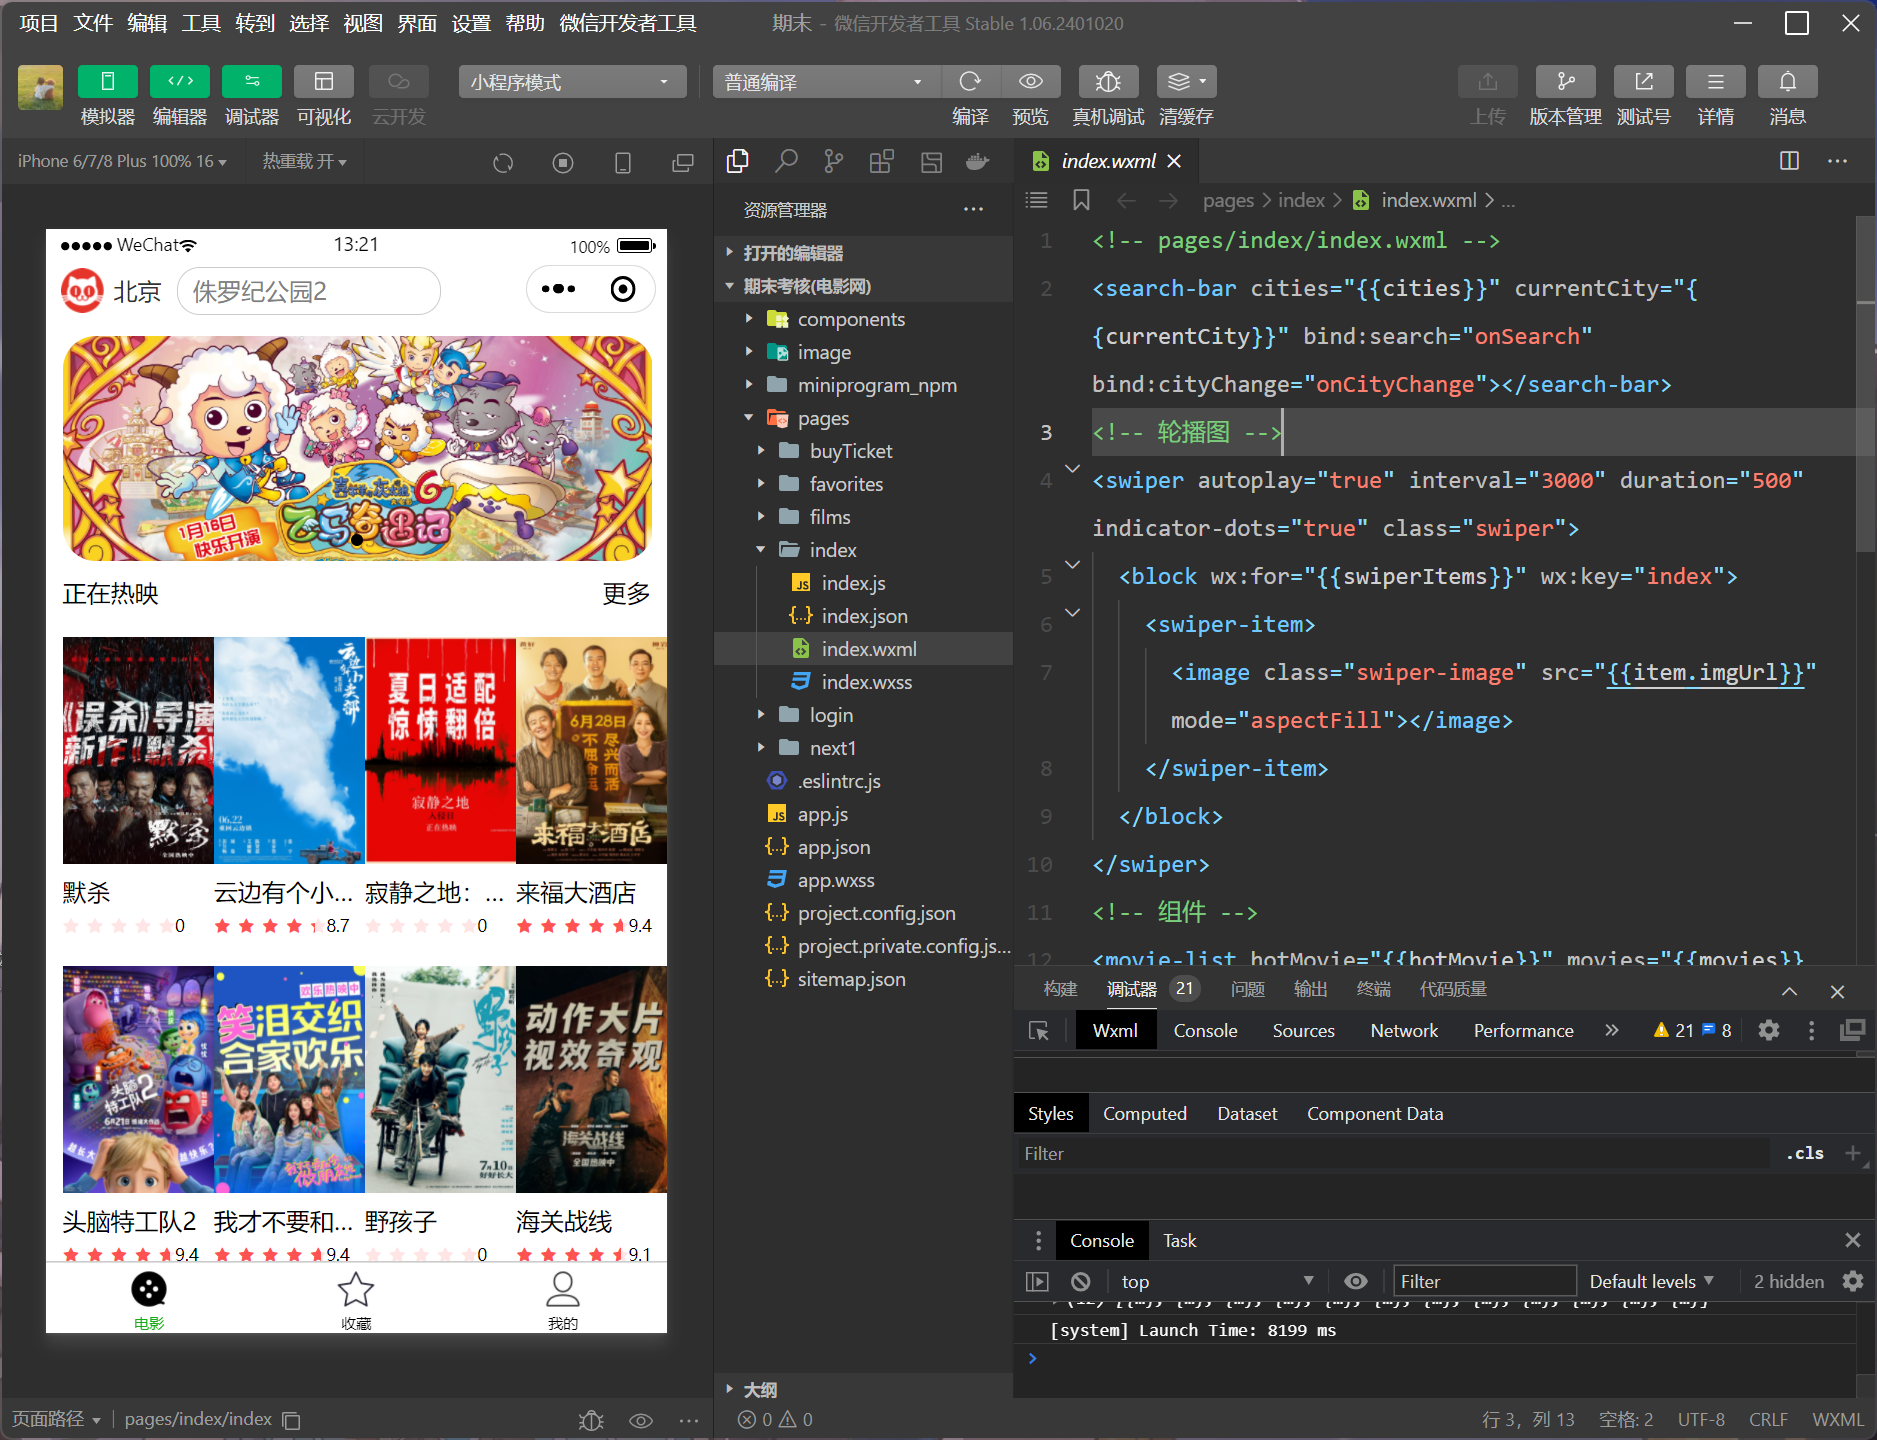Switch to the Console devtools tab
The image size is (1877, 1440).
1205,1031
